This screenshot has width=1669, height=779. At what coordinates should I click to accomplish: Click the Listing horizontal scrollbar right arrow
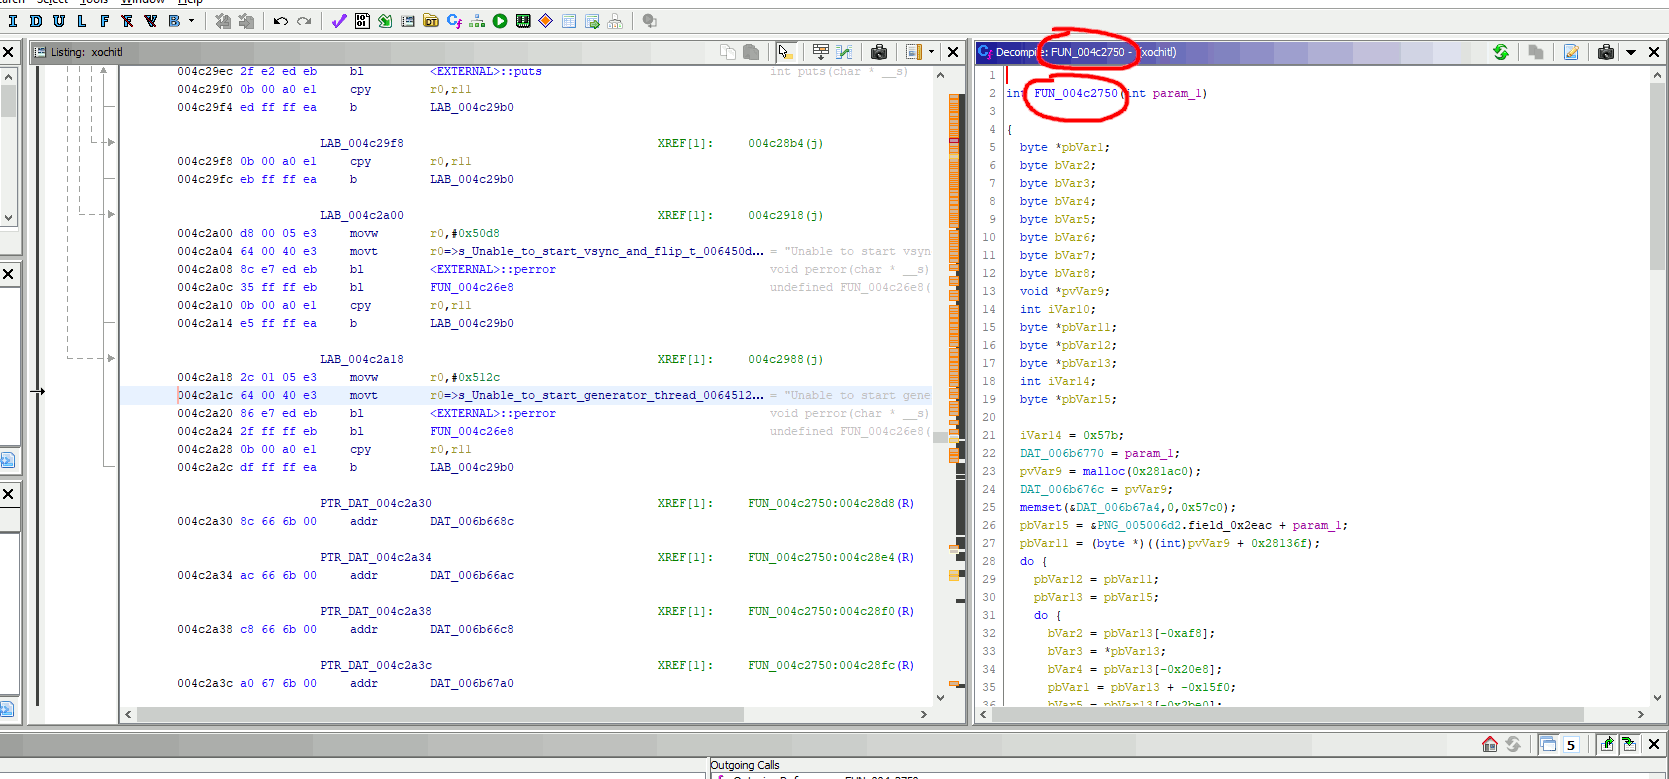924,715
